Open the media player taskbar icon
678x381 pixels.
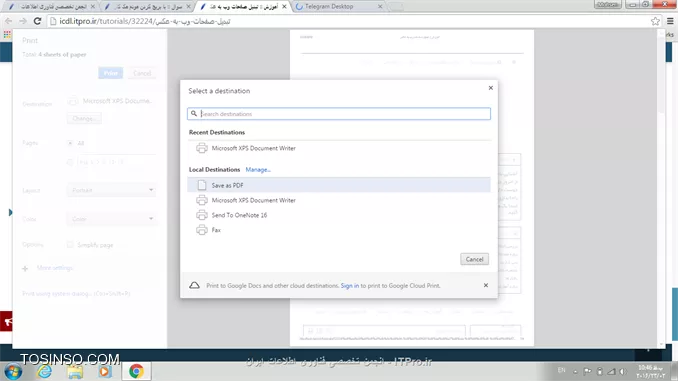click(x=104, y=371)
